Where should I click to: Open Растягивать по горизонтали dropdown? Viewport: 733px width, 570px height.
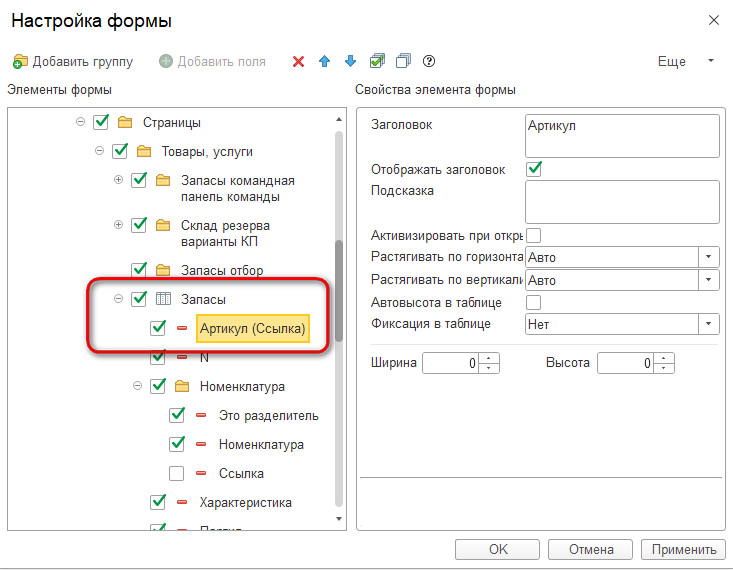click(x=708, y=257)
